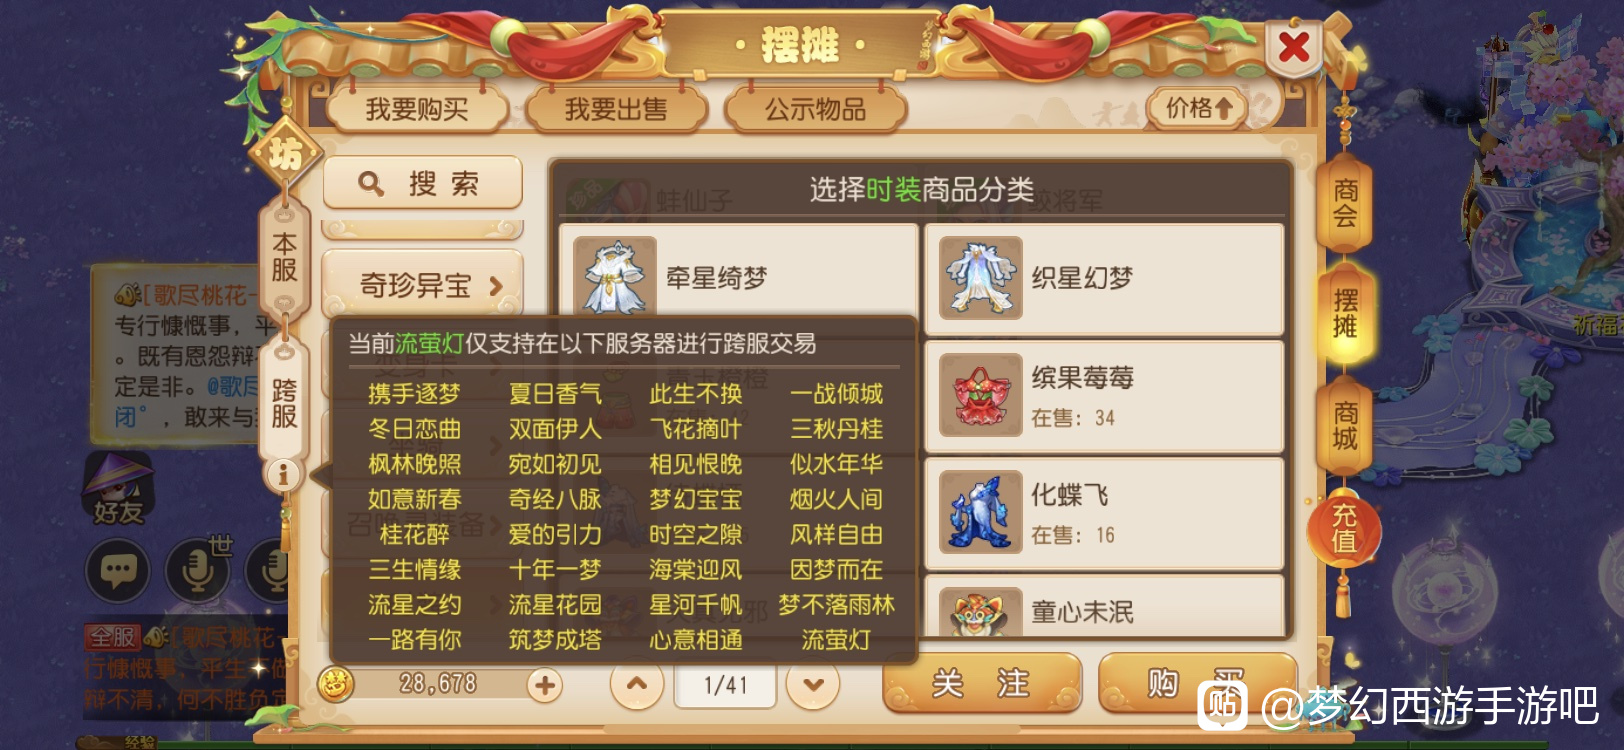Toggle the 价格 price sort arrow
This screenshot has width=1624, height=750.
(x=1199, y=108)
